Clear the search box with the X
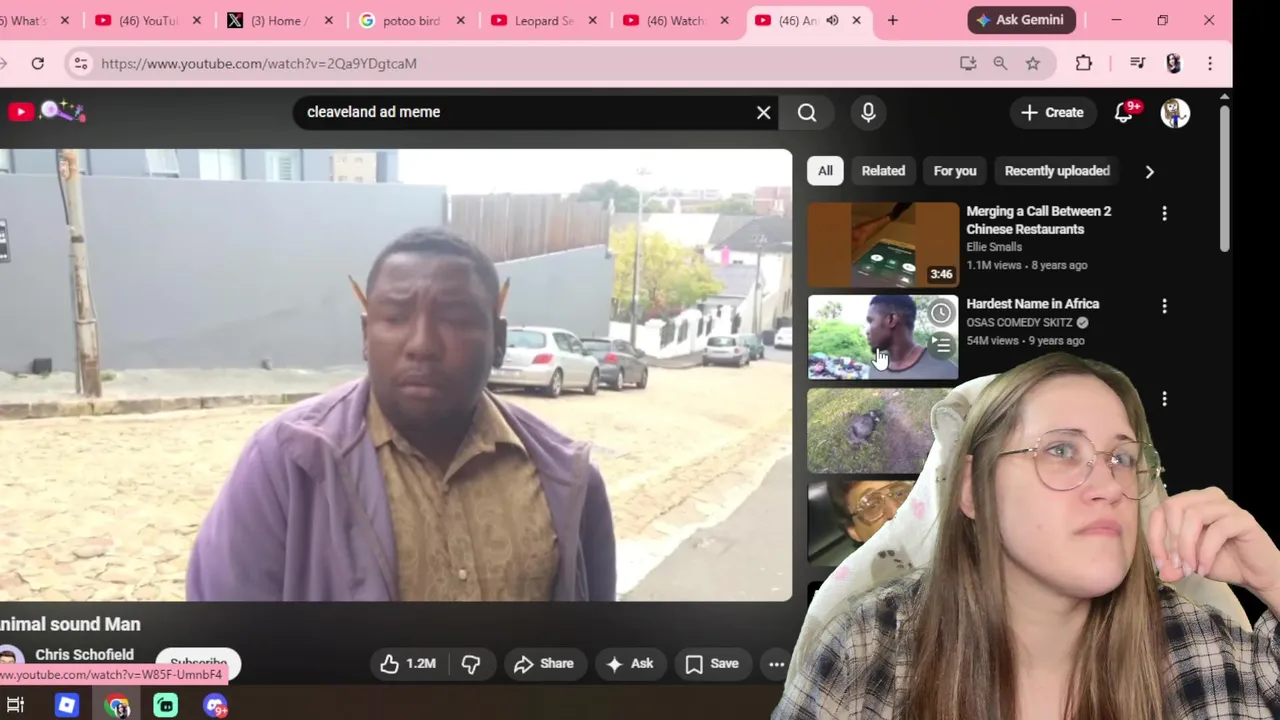The height and width of the screenshot is (720, 1280). pyautogui.click(x=764, y=112)
